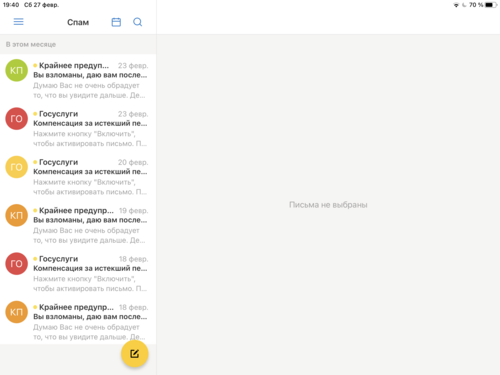Screen dimensions: 500x375
Task: Tap red ГО avatar of 23 февр. email
Action: (16, 119)
